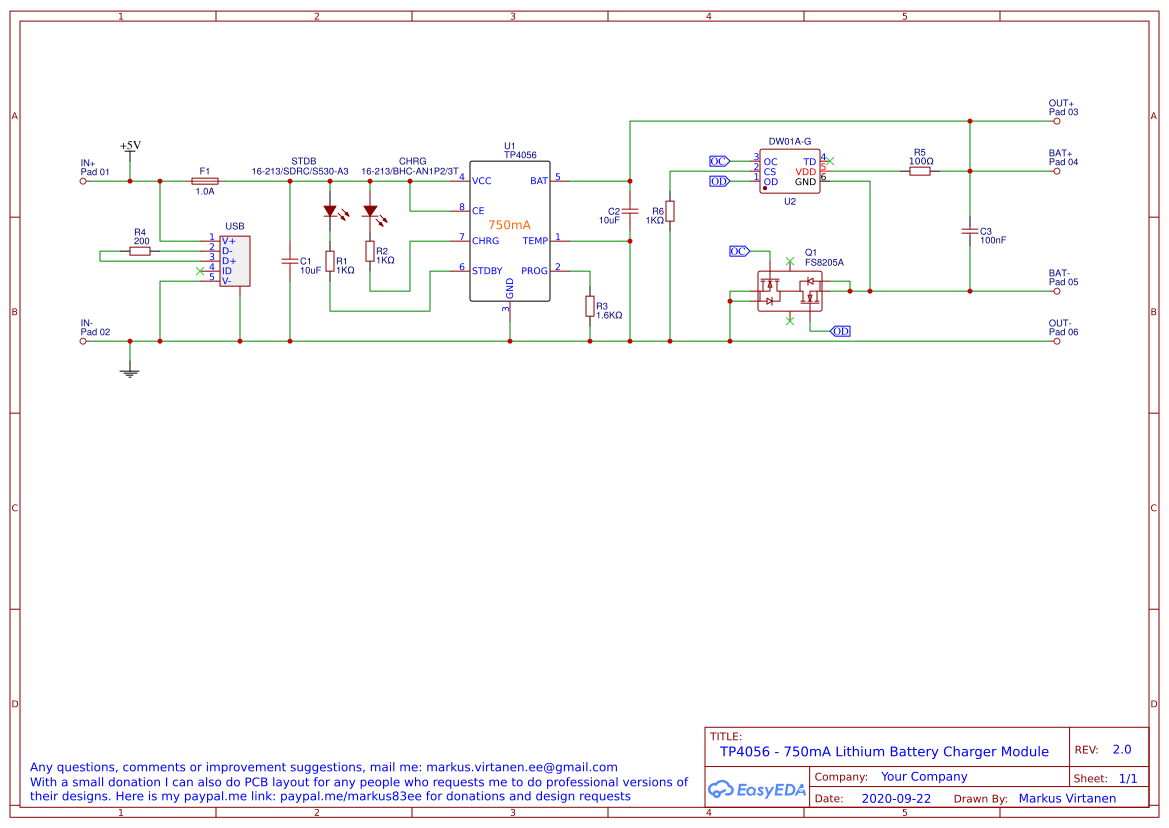Click the markus.virtanen.ee@gmail.com email address

522,767
